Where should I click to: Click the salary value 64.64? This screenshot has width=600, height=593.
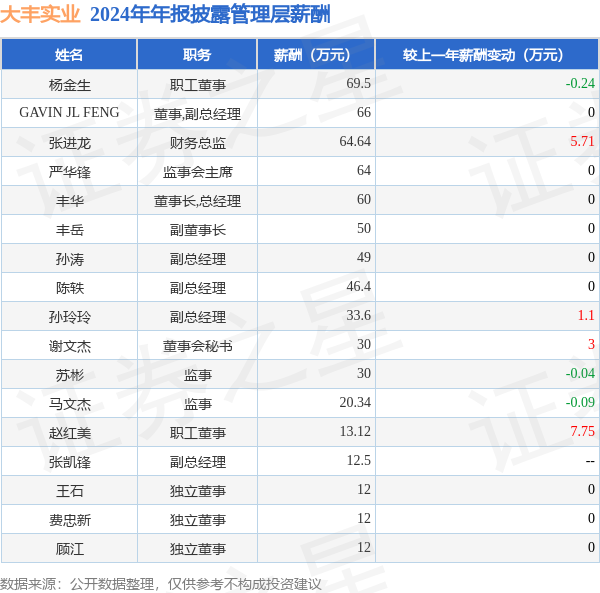[355, 142]
